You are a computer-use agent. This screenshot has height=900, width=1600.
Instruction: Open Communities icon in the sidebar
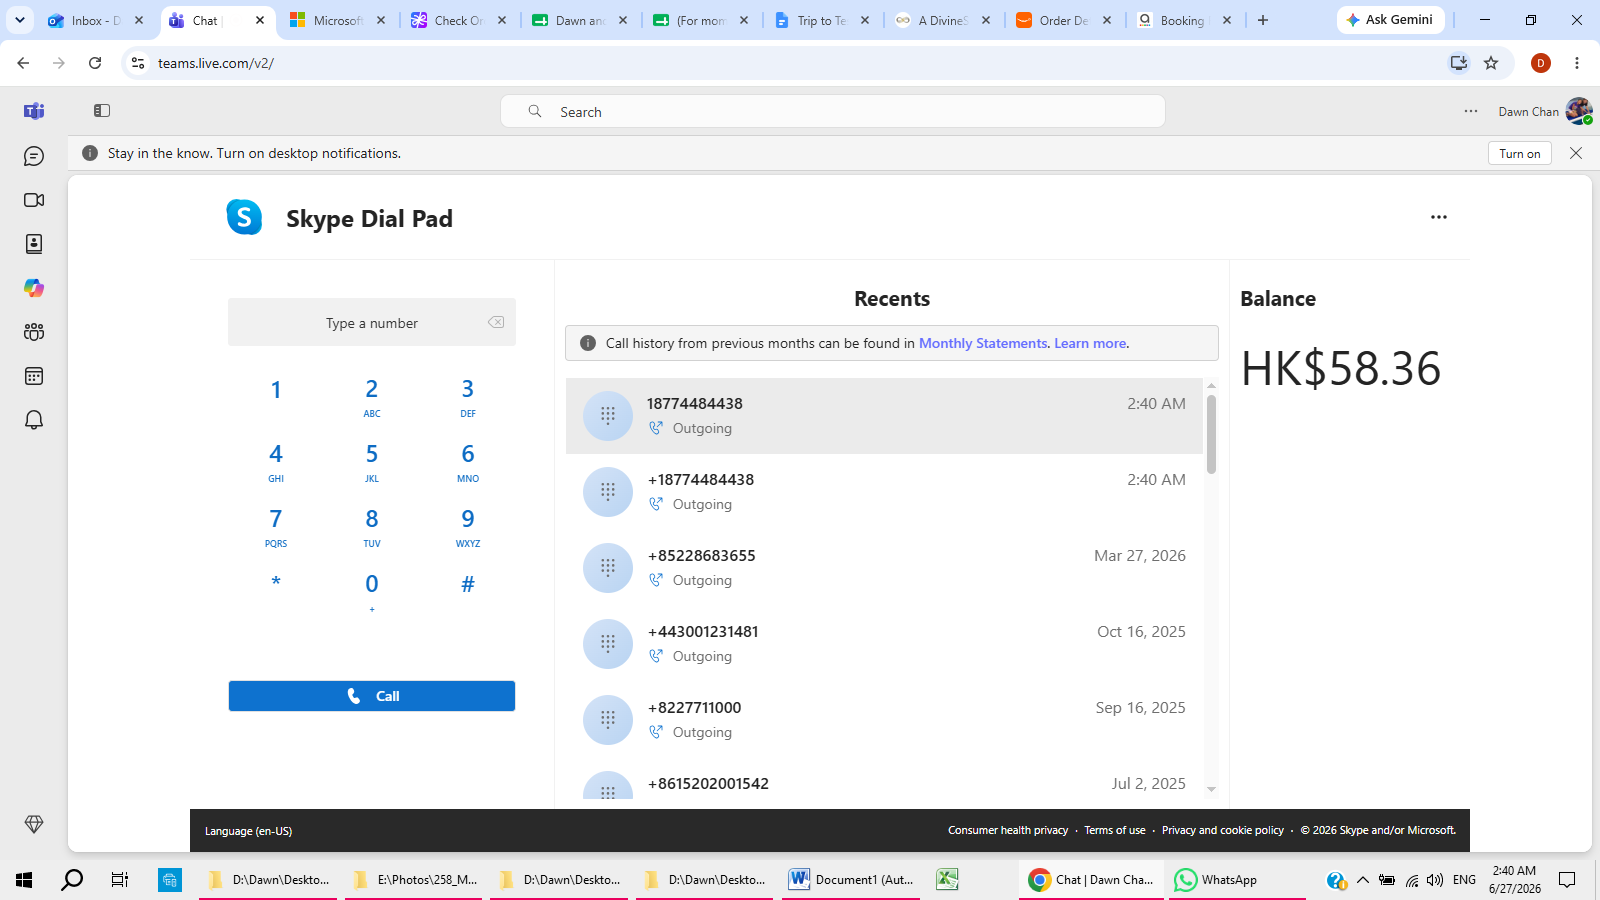[34, 332]
